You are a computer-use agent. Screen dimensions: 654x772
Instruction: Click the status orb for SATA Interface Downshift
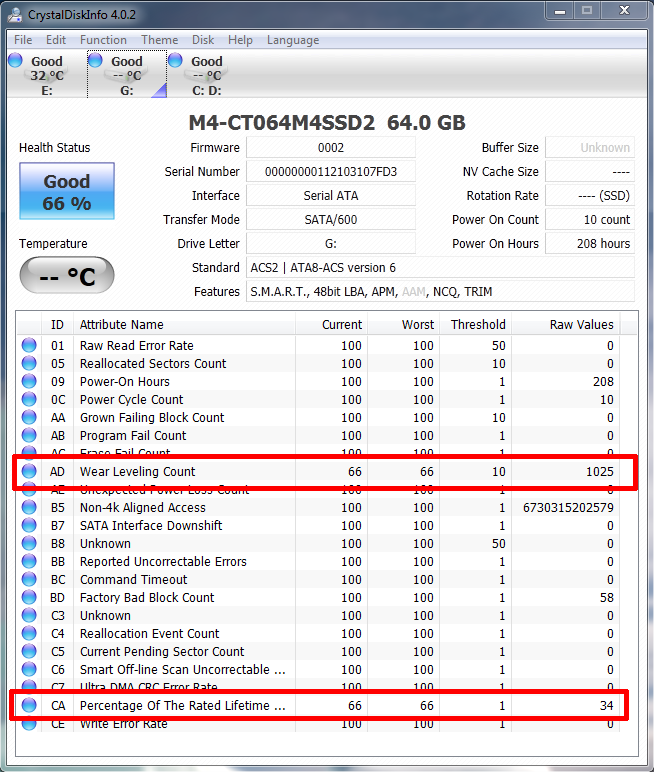tap(29, 525)
